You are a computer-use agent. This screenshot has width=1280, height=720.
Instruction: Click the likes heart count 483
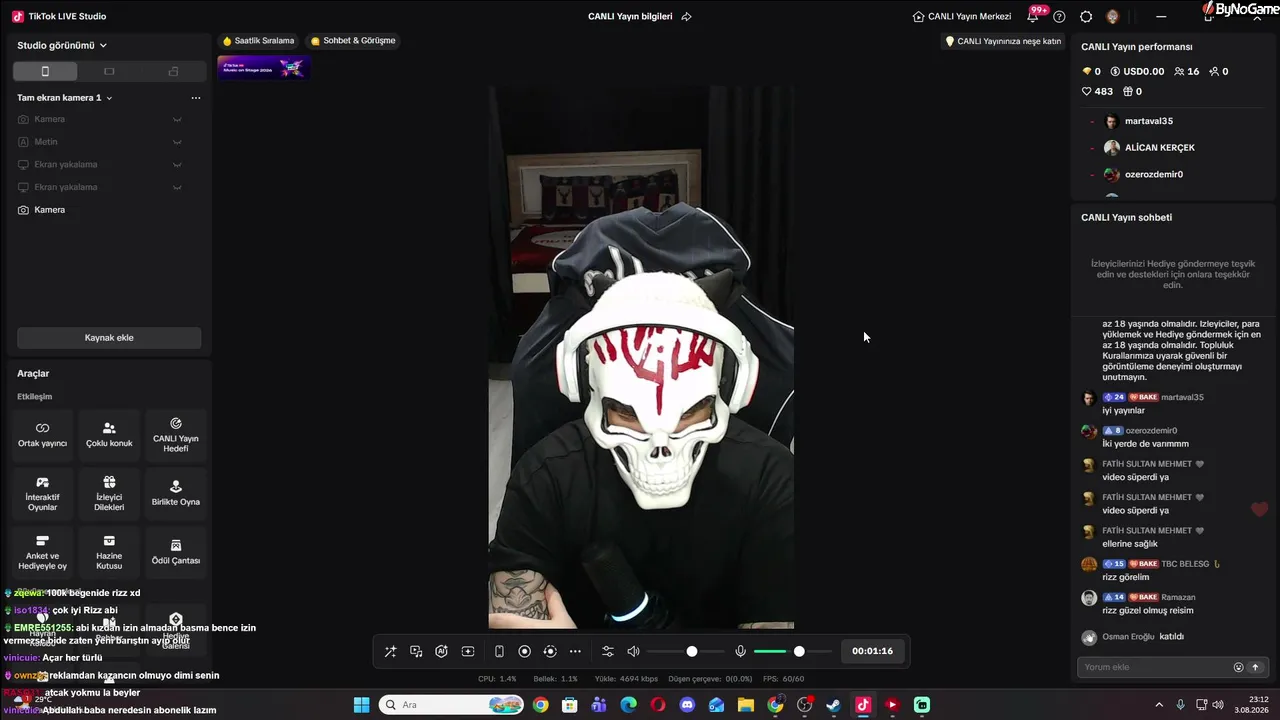1097,91
